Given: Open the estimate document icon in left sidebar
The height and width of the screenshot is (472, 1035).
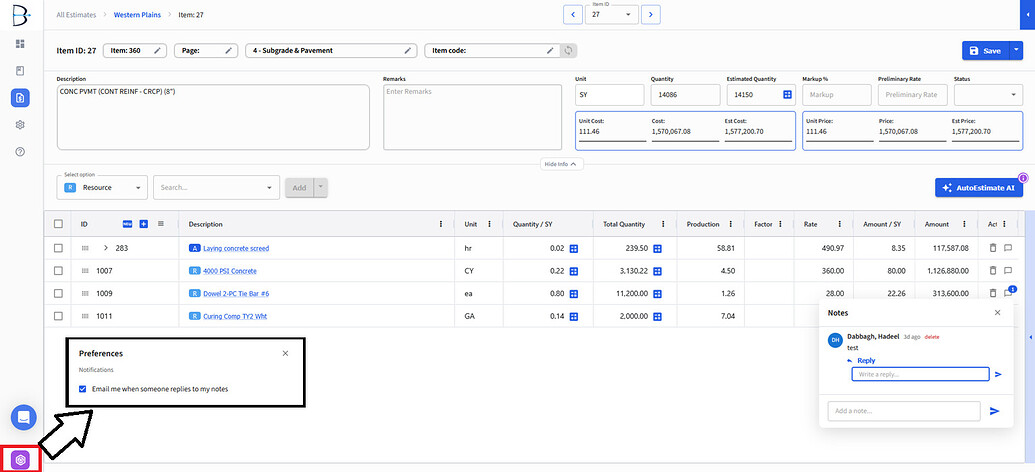Looking at the screenshot, I should [x=20, y=98].
